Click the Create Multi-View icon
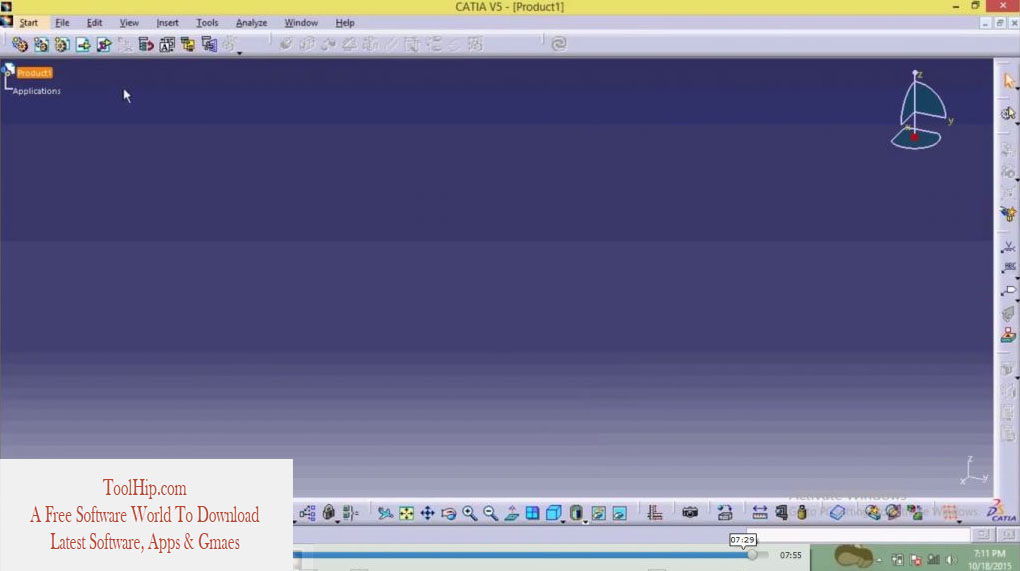Screen dimensions: 1020x571 pyautogui.click(x=532, y=513)
